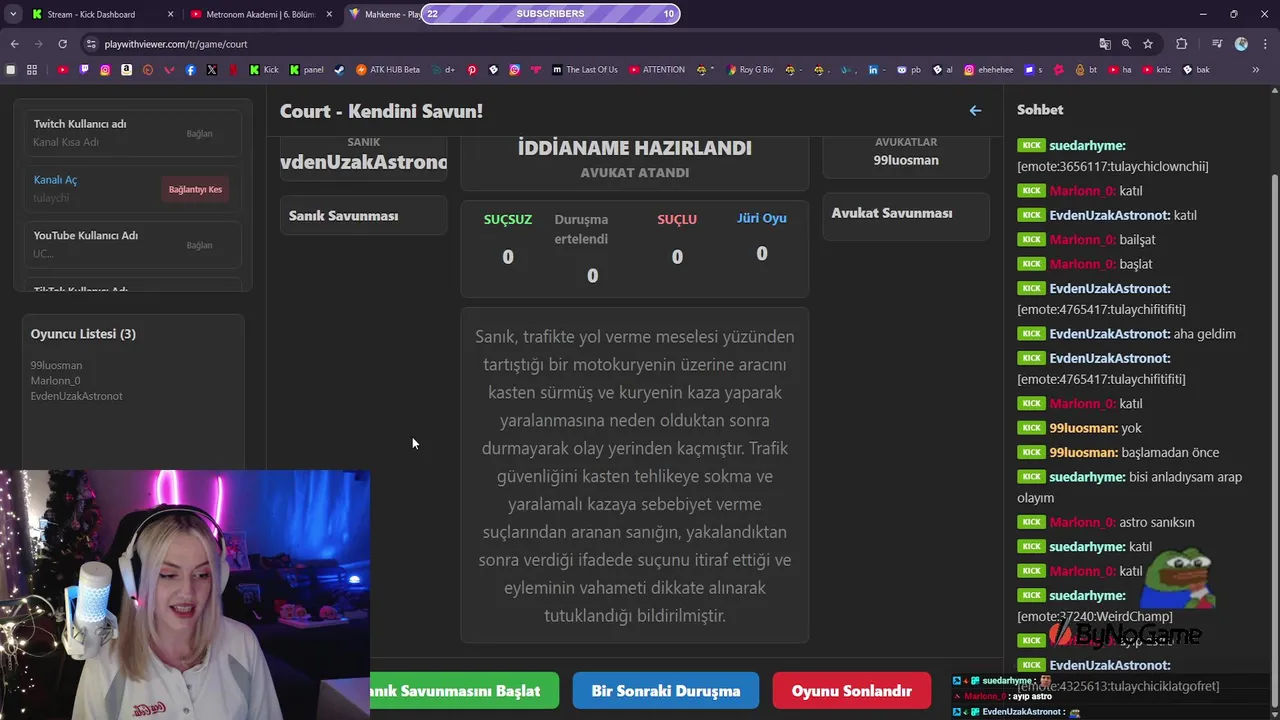1280x720 pixels.
Task: Click Bağlan next to YouTube Kullanıcı Adı
Action: point(199,245)
